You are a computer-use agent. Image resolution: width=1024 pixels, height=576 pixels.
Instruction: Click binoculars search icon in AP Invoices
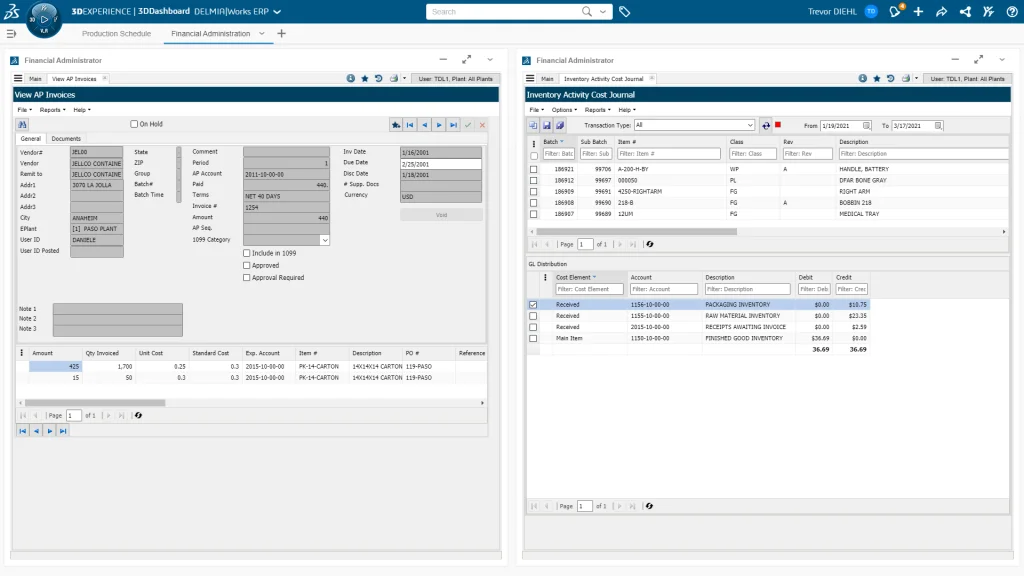22,125
